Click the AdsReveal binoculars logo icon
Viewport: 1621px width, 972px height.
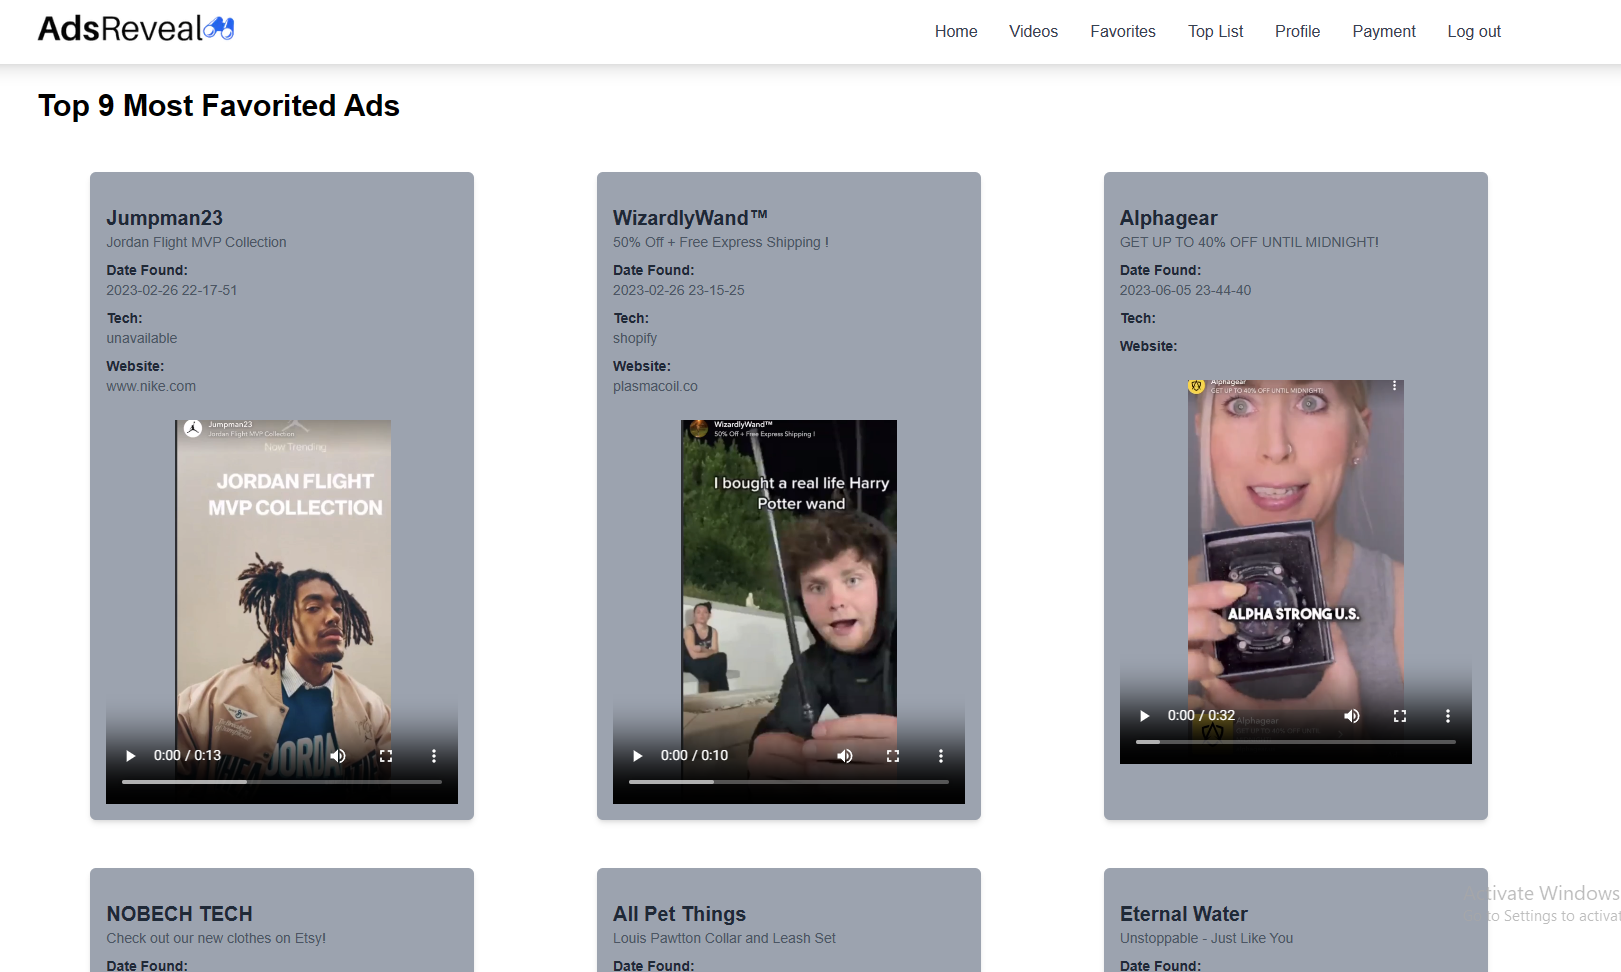pos(219,28)
